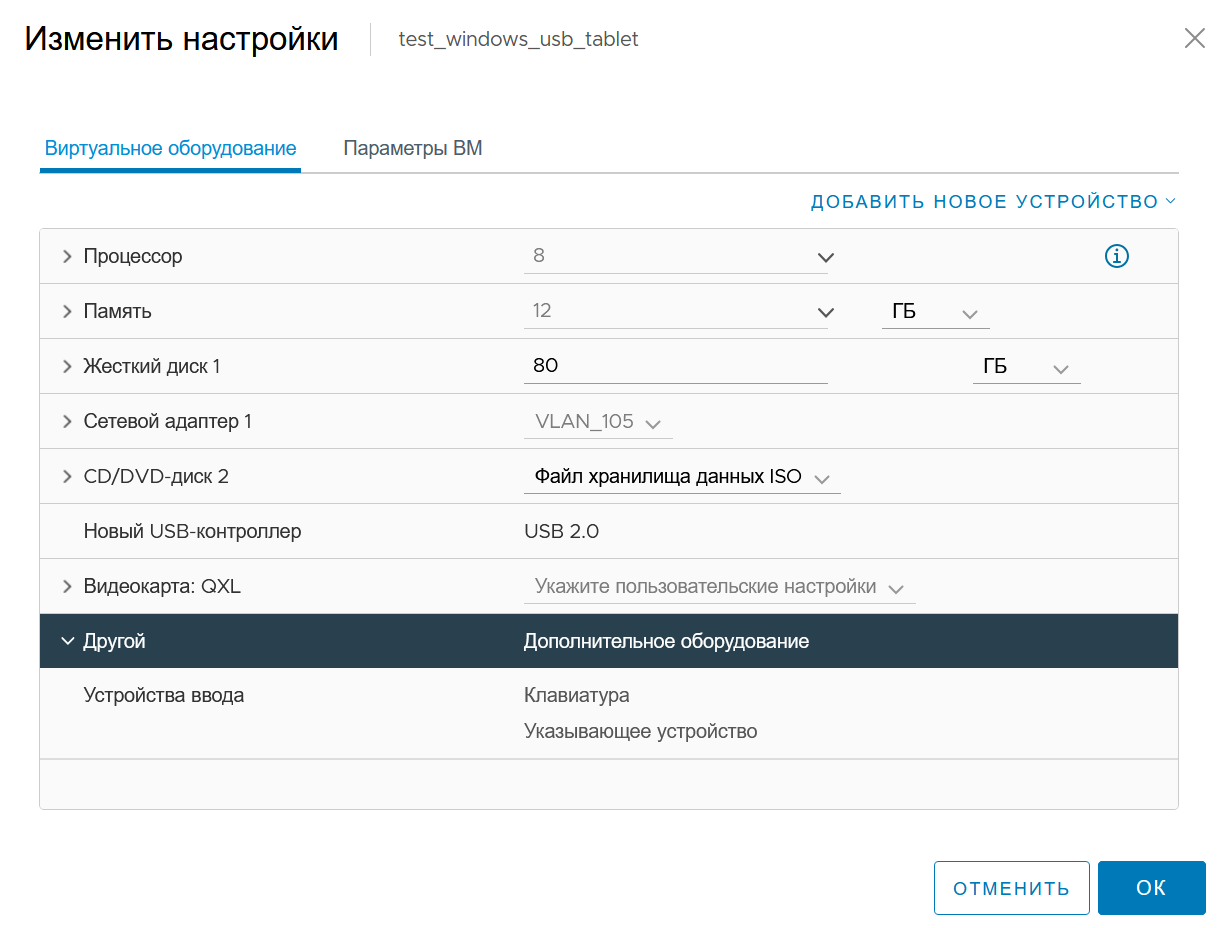Click the Клавиатура input device text

(x=577, y=695)
